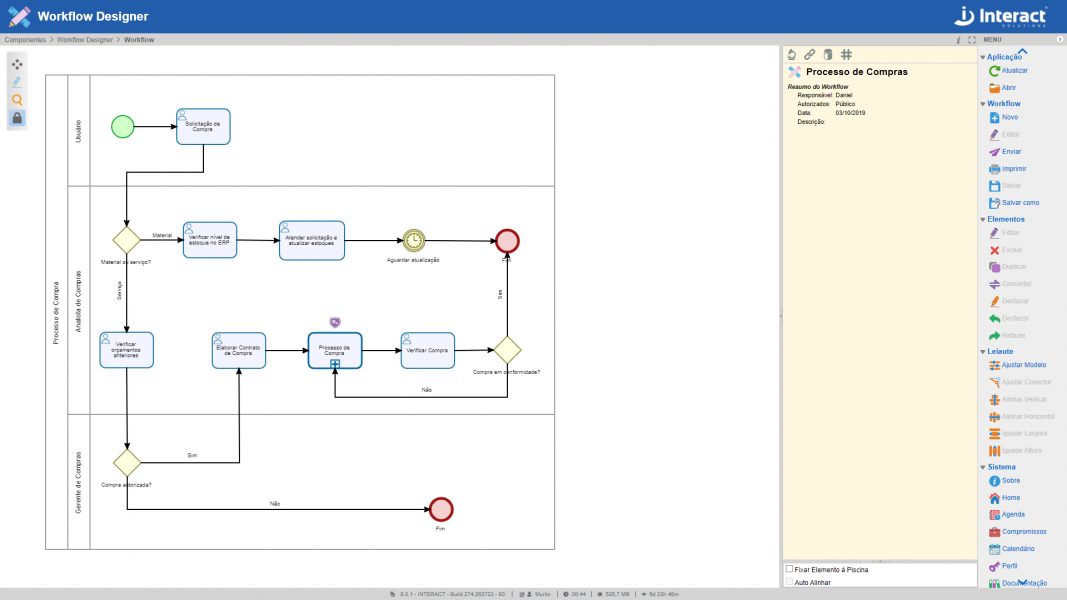Open Compromissos item
The height and width of the screenshot is (600, 1067).
point(1018,532)
